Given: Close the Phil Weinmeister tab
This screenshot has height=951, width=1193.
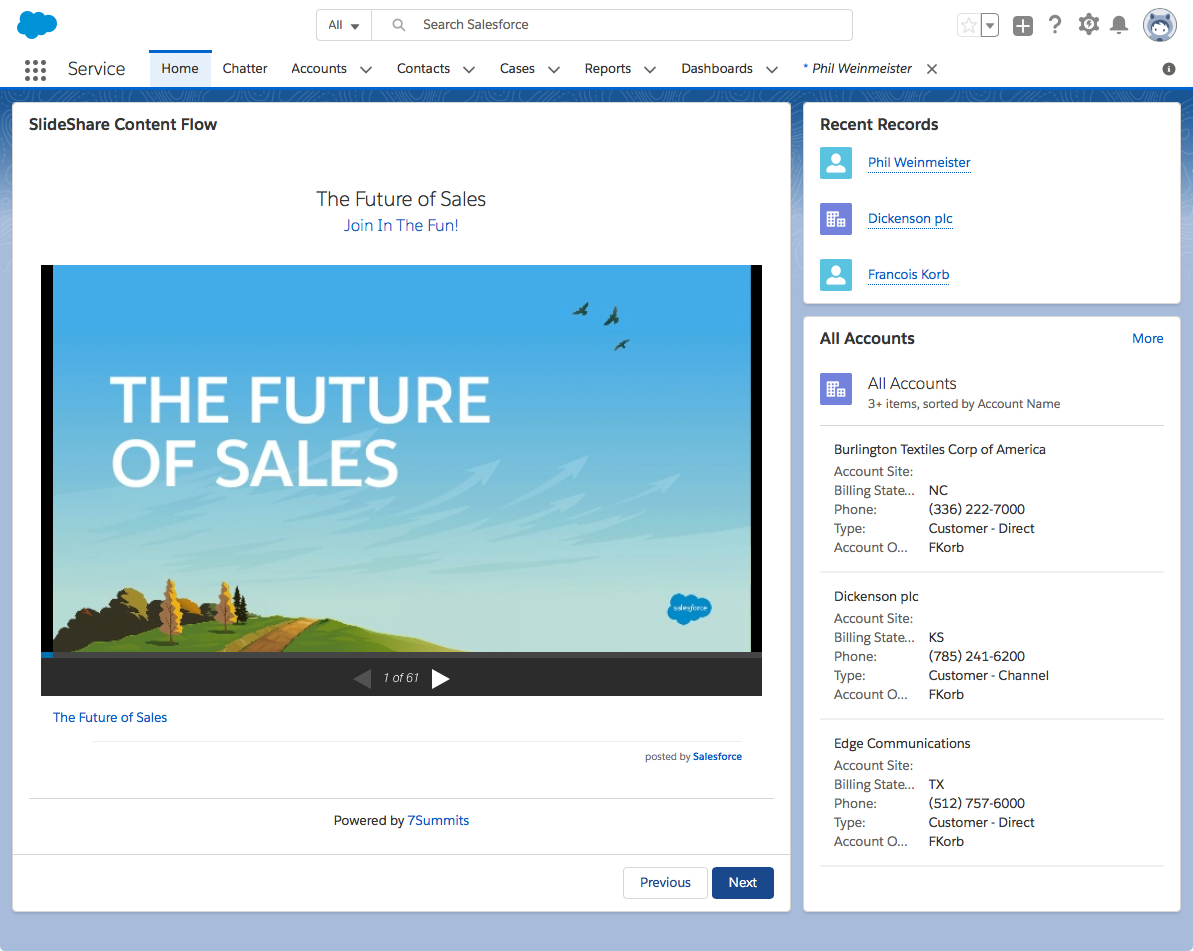Looking at the screenshot, I should pyautogui.click(x=931, y=69).
